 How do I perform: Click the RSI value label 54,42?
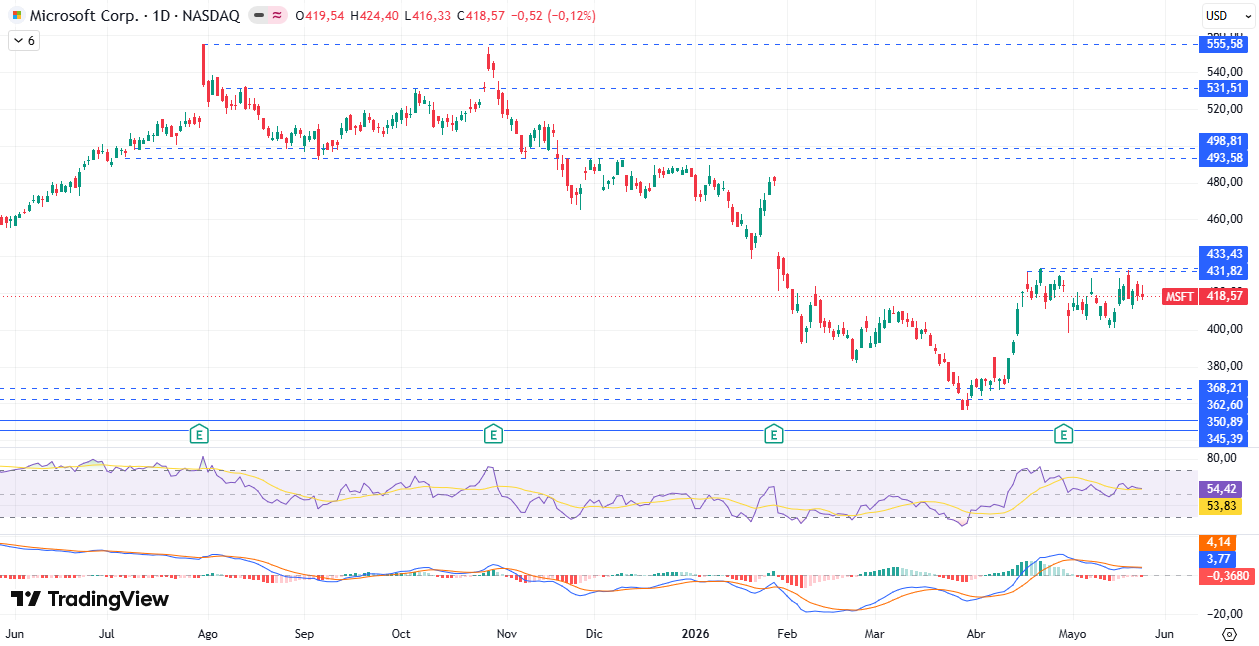pos(1221,489)
